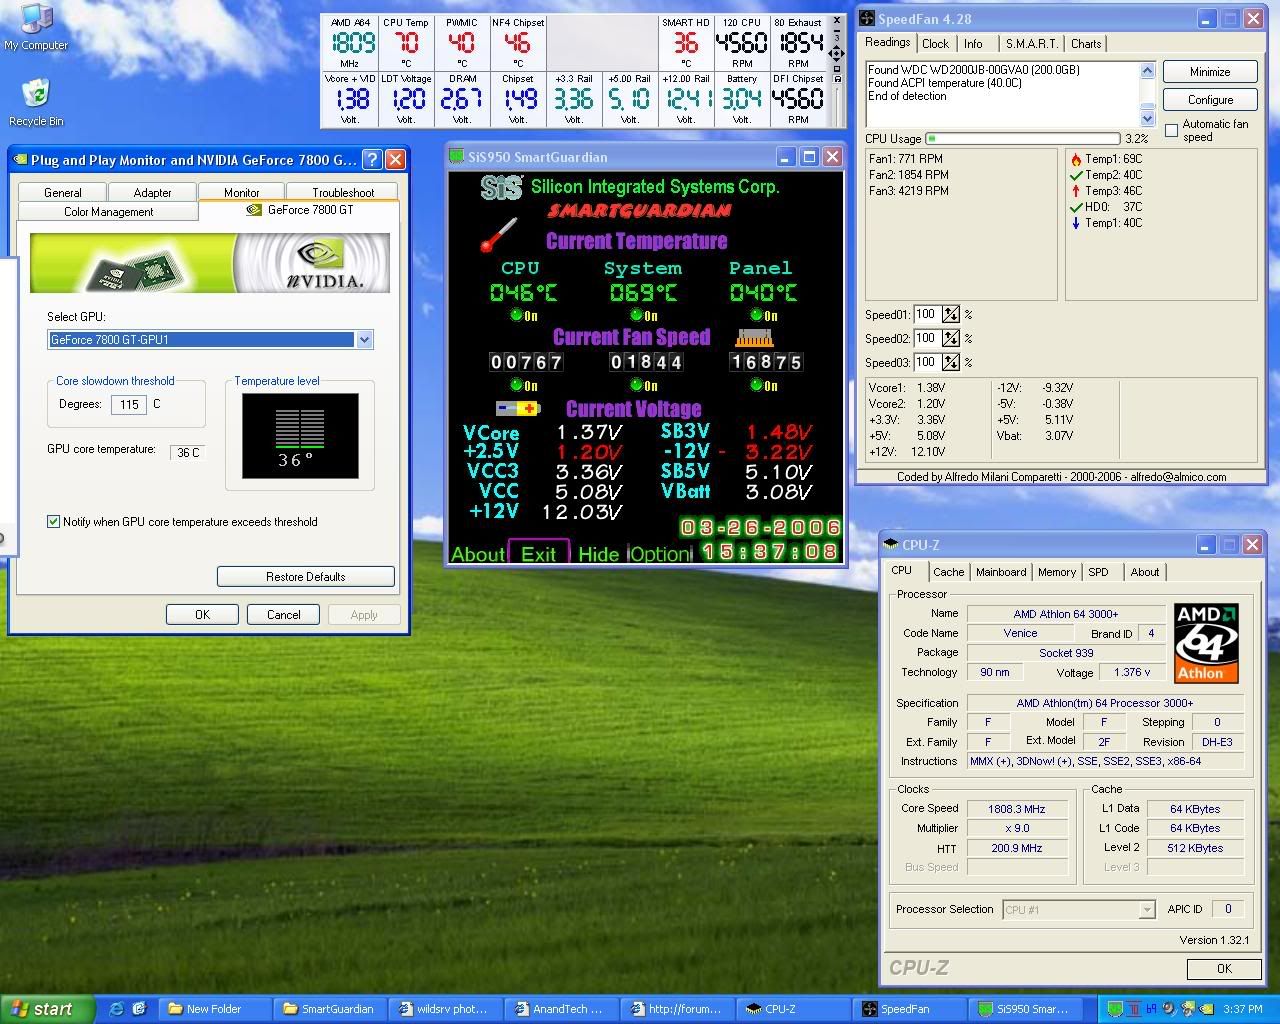Click the battery icon beside Current Voltage
The width and height of the screenshot is (1280, 1024).
[518, 408]
